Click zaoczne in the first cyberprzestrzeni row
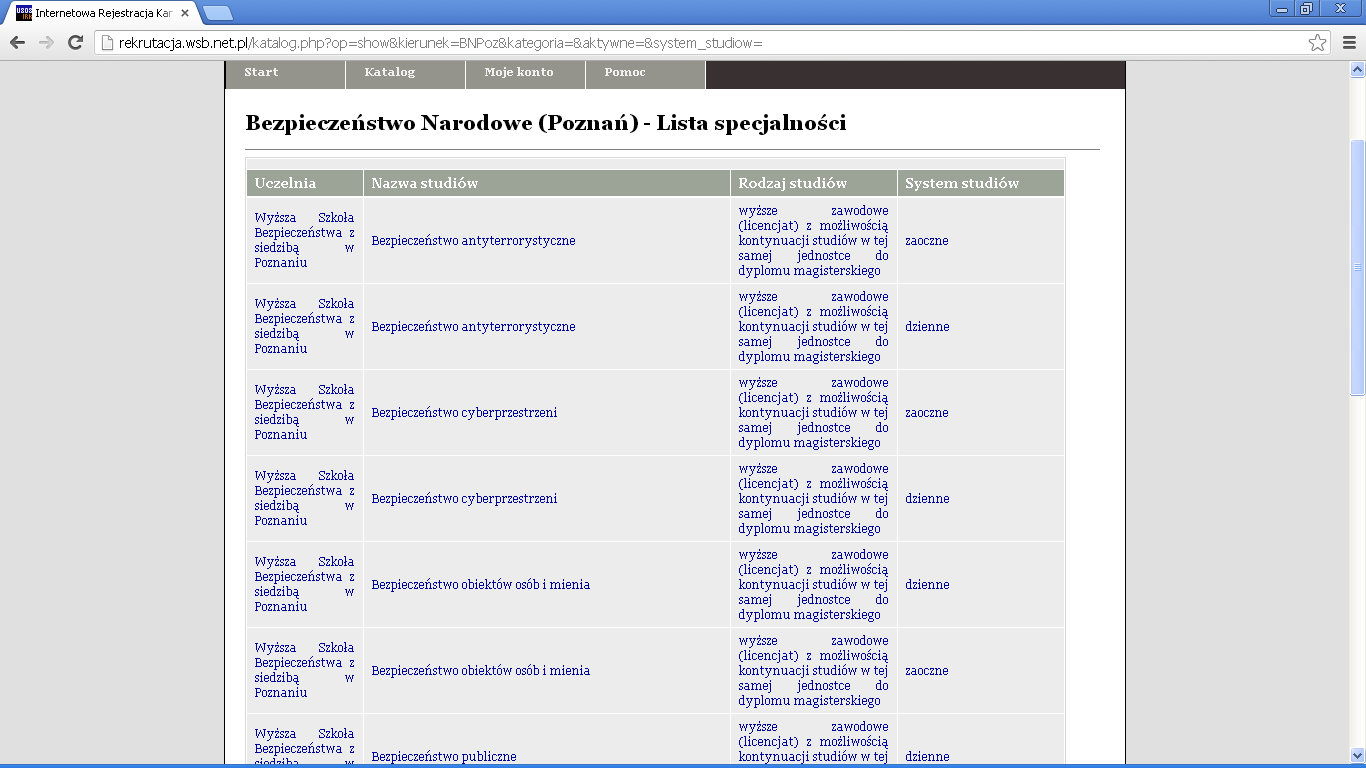This screenshot has width=1366, height=768. (x=927, y=413)
